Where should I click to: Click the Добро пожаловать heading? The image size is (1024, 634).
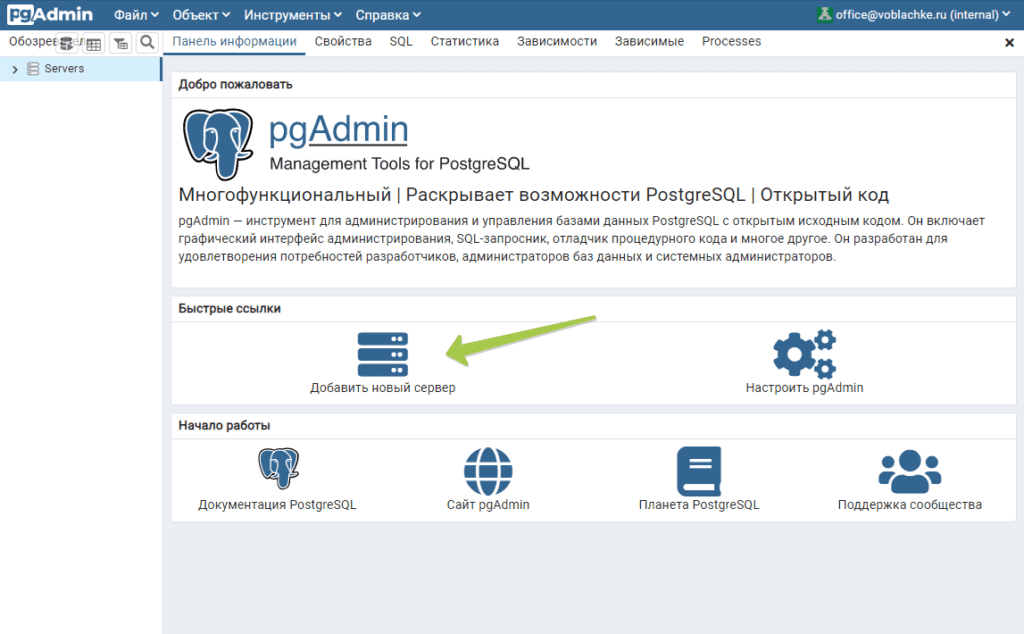(x=235, y=84)
